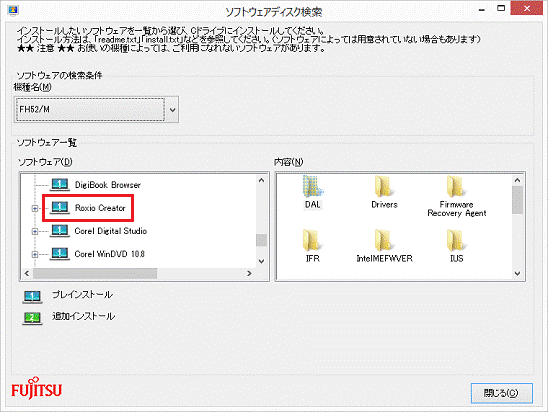Viewport: 548px width, 412px height.
Task: Click software list scroll down arrow
Action: click(261, 261)
